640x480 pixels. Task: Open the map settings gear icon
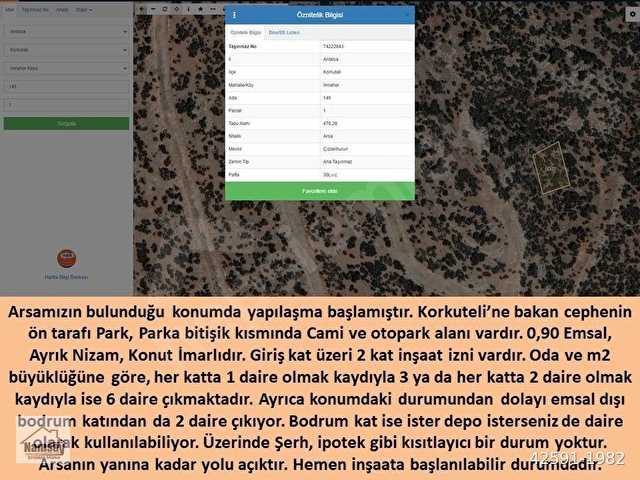pyautogui.click(x=633, y=14)
